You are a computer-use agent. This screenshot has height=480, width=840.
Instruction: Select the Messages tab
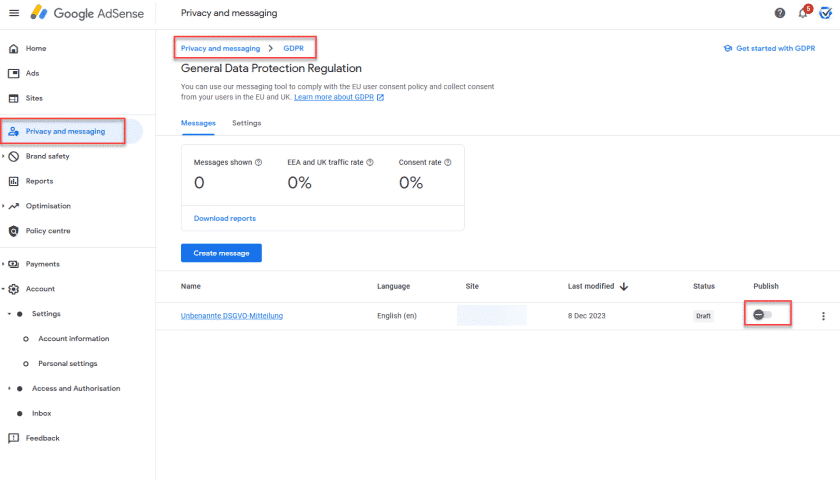pos(198,123)
